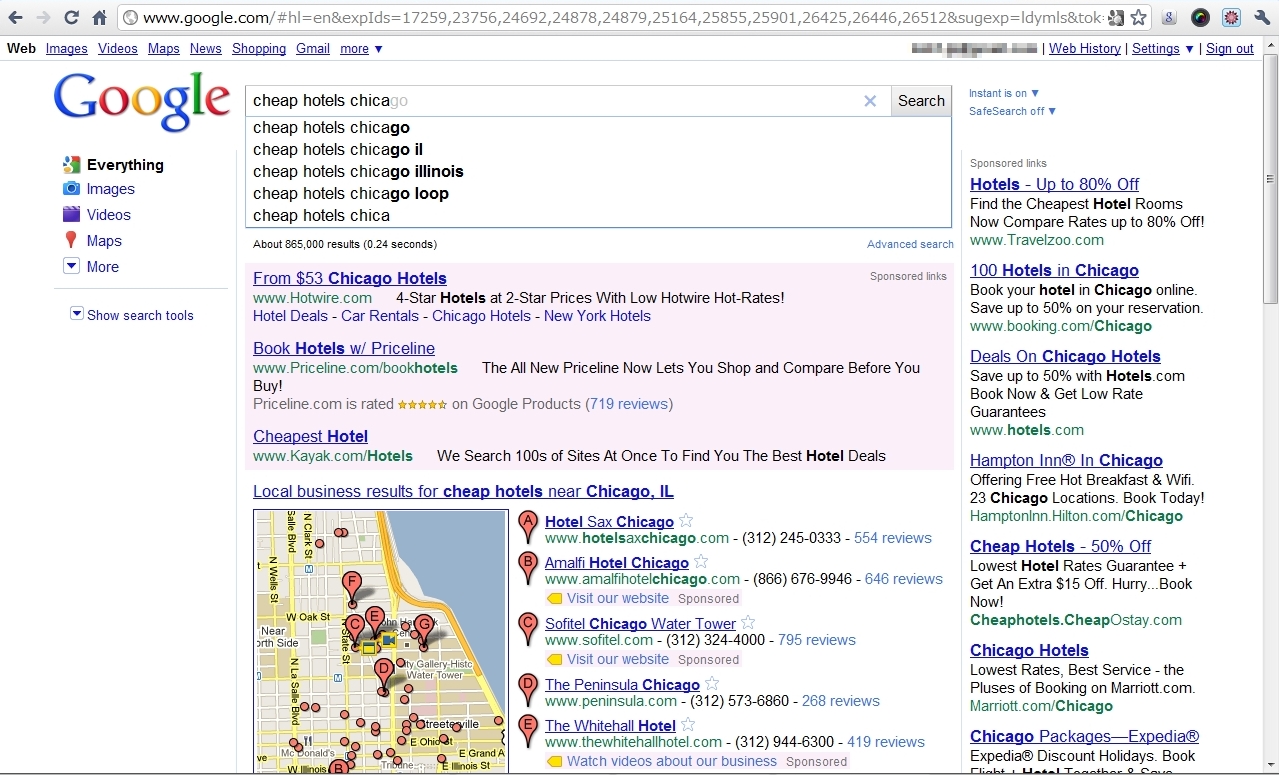Expand the more menu in top navigation

pos(361,48)
